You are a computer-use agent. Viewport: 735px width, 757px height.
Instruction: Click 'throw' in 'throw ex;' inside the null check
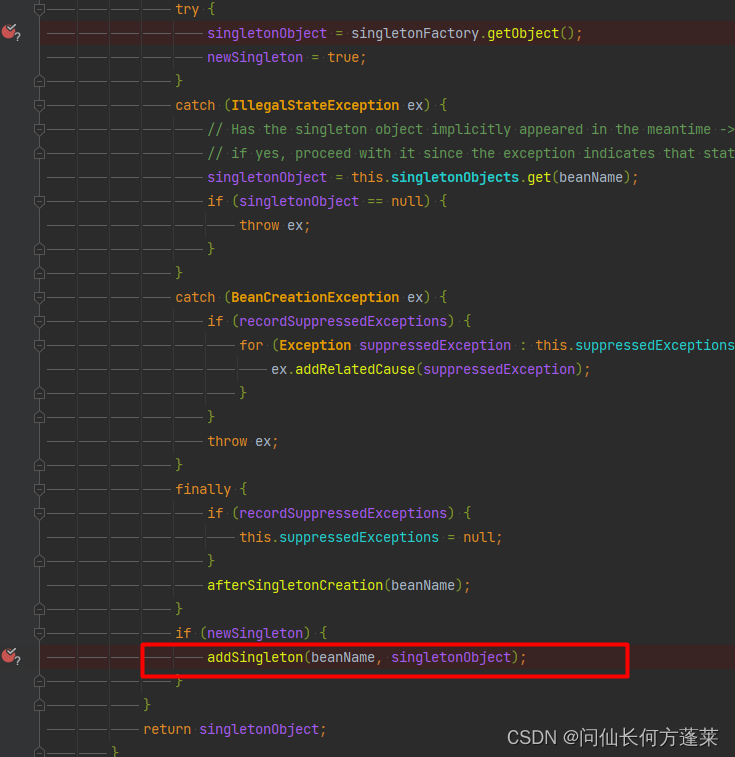click(x=259, y=225)
